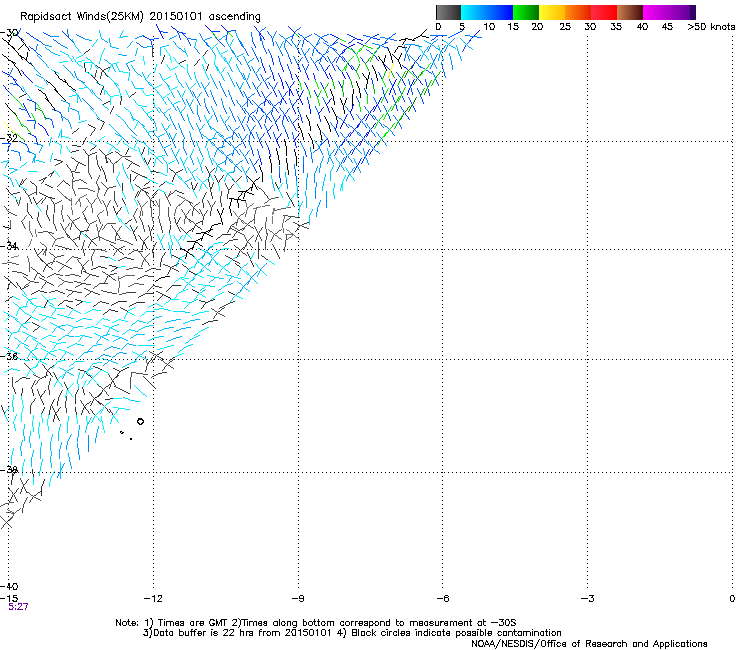Click the '-9' longitude axis label
Image resolution: width=740 pixels, height=650 pixels.
pyautogui.click(x=298, y=599)
